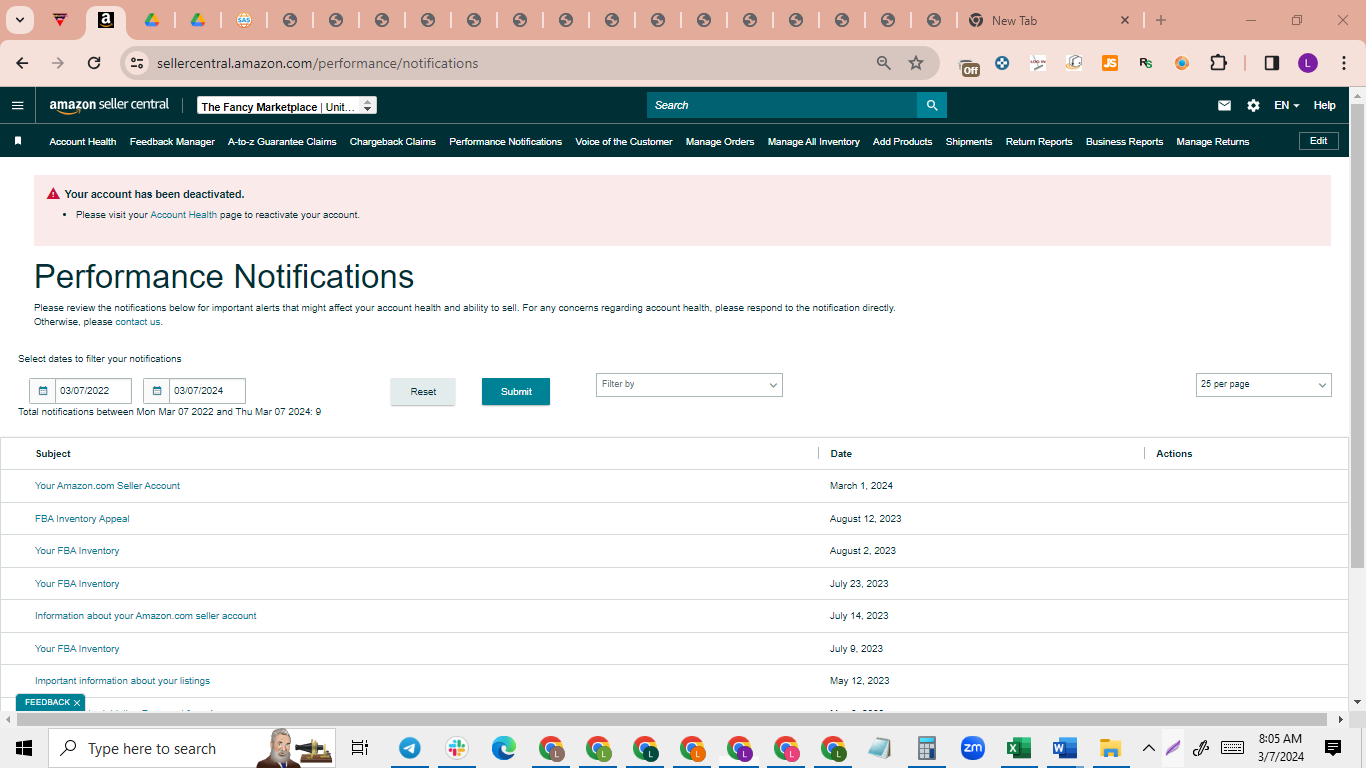1366x768 pixels.
Task: Open the Seller Central hamburger menu
Action: pyautogui.click(x=17, y=105)
